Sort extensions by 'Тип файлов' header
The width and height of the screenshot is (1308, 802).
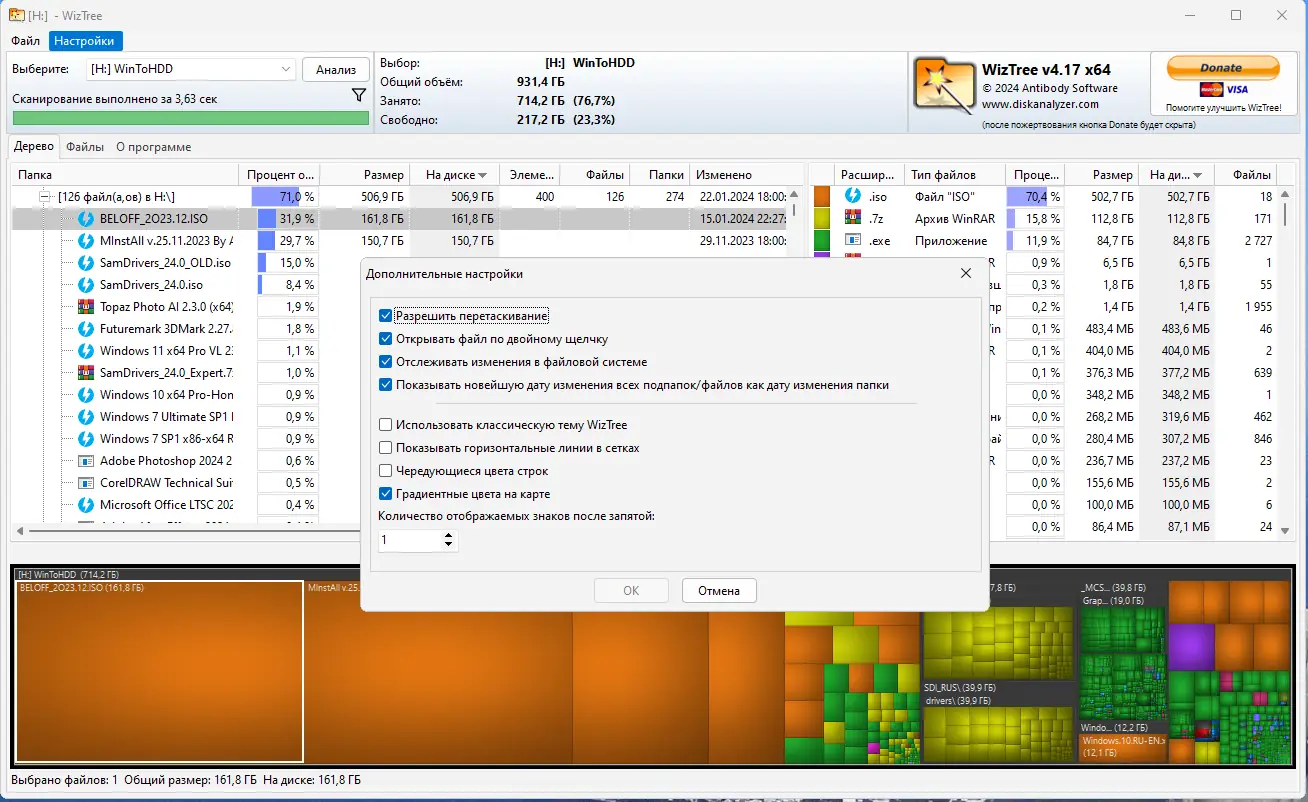click(954, 174)
